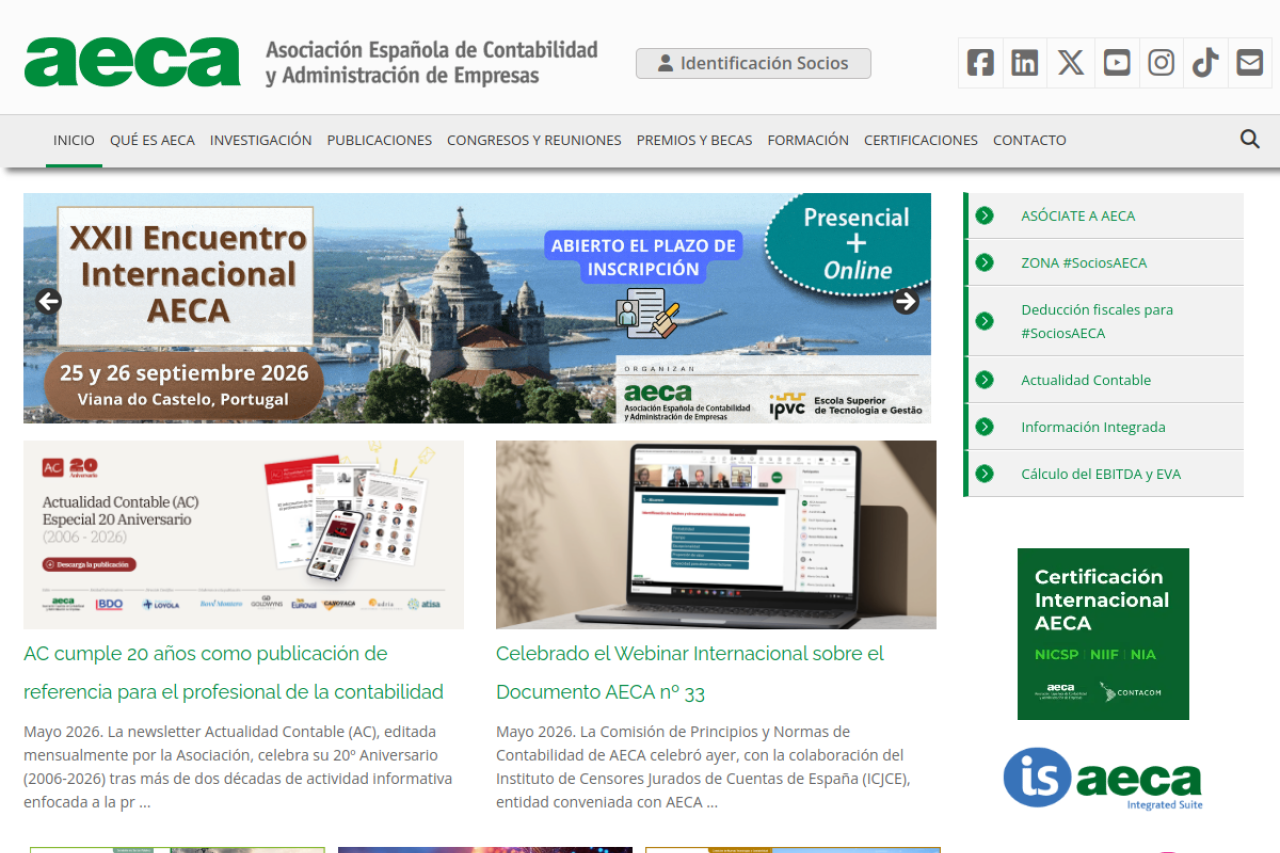The image size is (1280, 853).
Task: Open the INICIO menu item
Action: coord(74,140)
